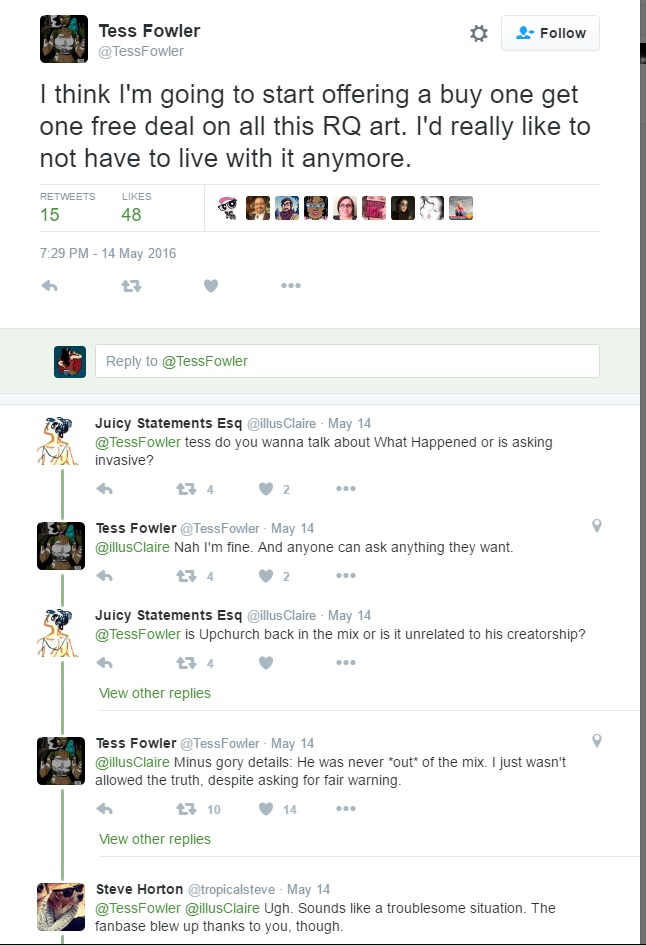Reply to Juicy Statements' 'What Happened' tweet

pos(105,489)
